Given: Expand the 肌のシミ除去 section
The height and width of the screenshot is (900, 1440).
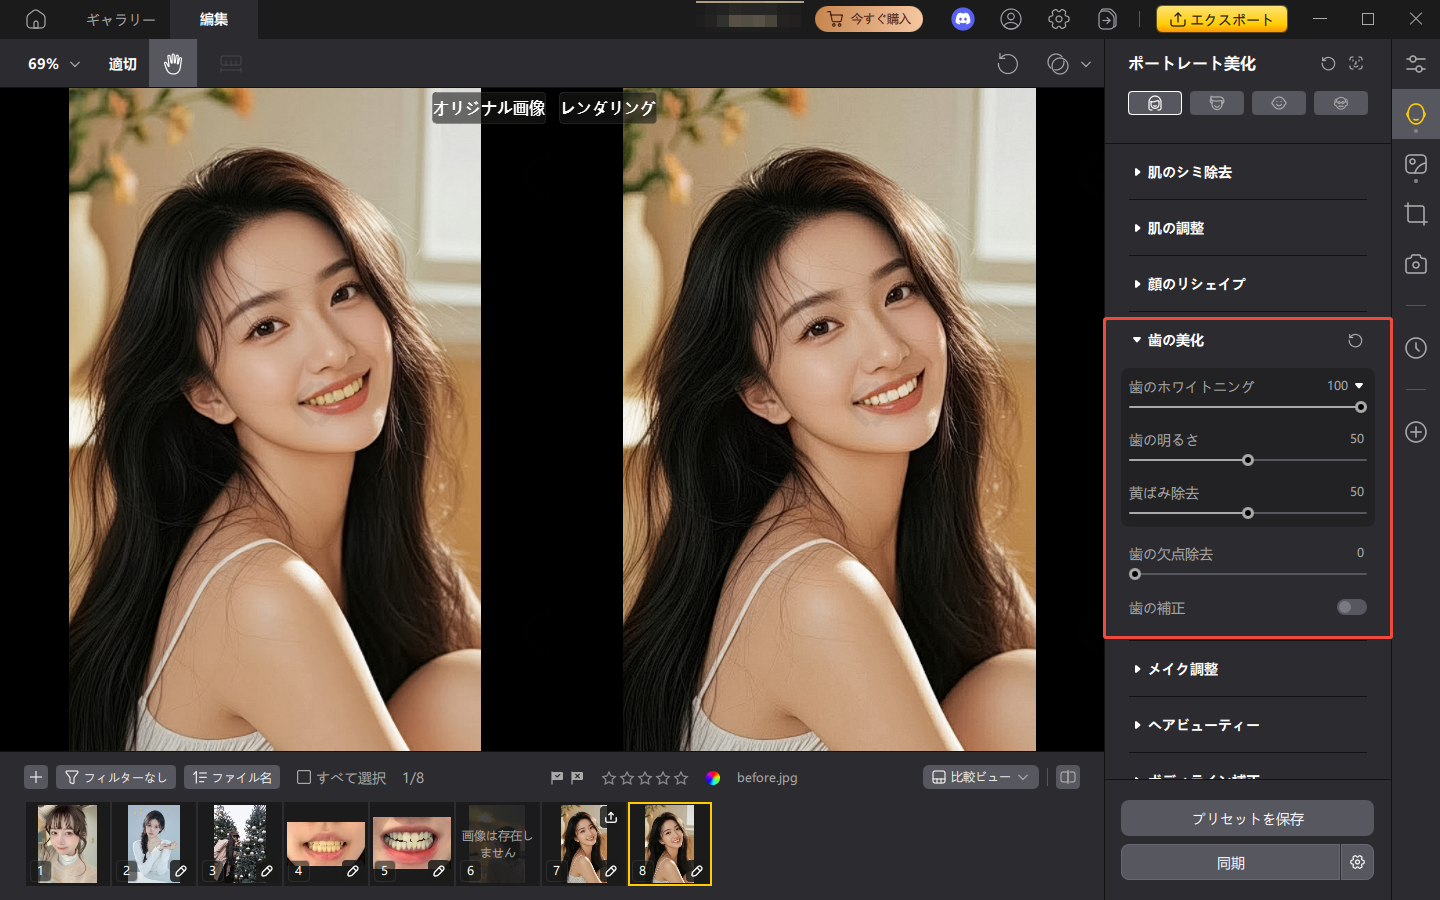Looking at the screenshot, I should [x=1189, y=172].
